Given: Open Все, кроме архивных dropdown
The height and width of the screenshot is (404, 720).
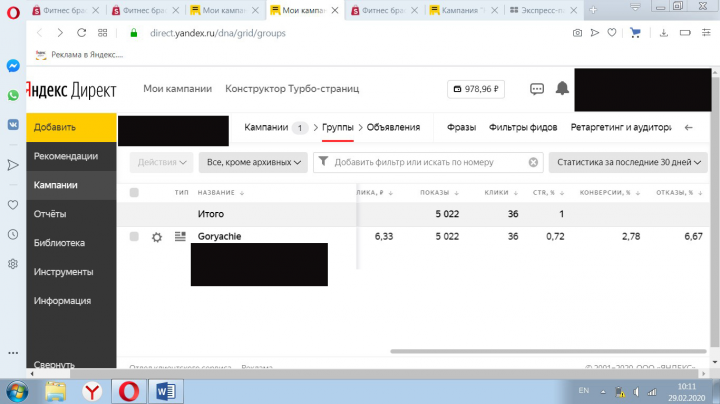Looking at the screenshot, I should tap(253, 163).
